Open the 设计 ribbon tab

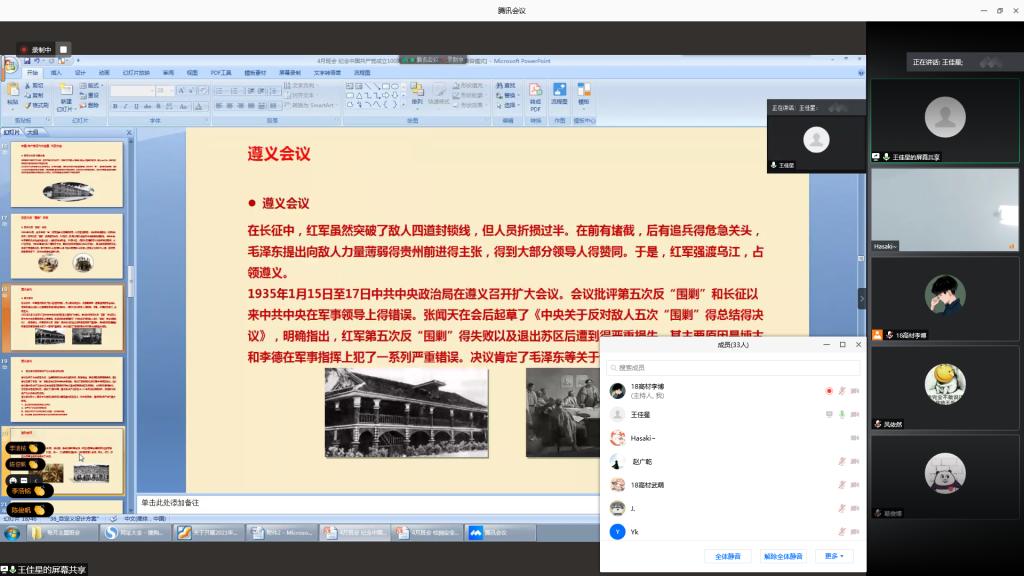click(x=80, y=73)
